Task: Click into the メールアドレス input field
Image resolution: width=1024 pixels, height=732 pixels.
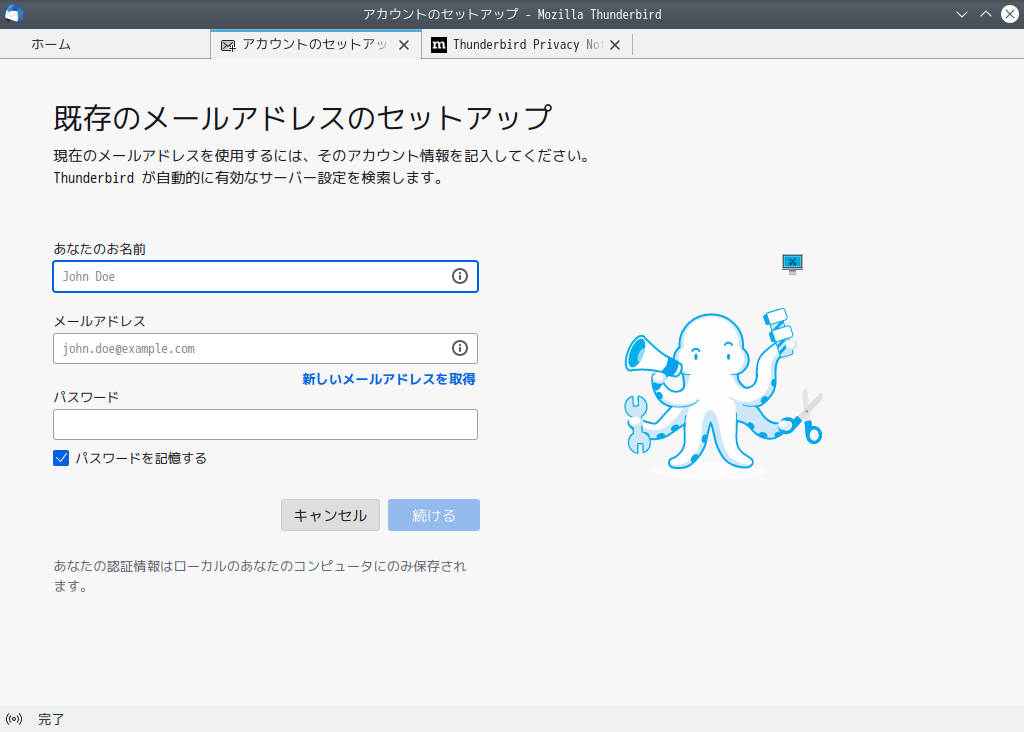Action: (x=265, y=349)
